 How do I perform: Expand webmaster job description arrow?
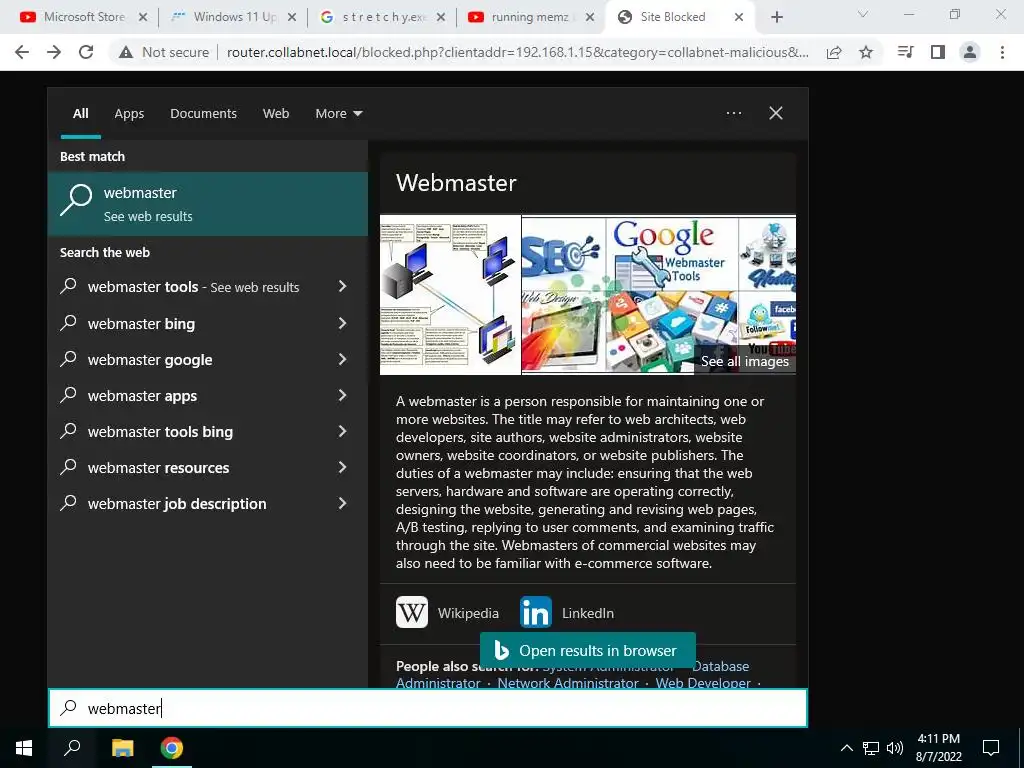coord(342,504)
